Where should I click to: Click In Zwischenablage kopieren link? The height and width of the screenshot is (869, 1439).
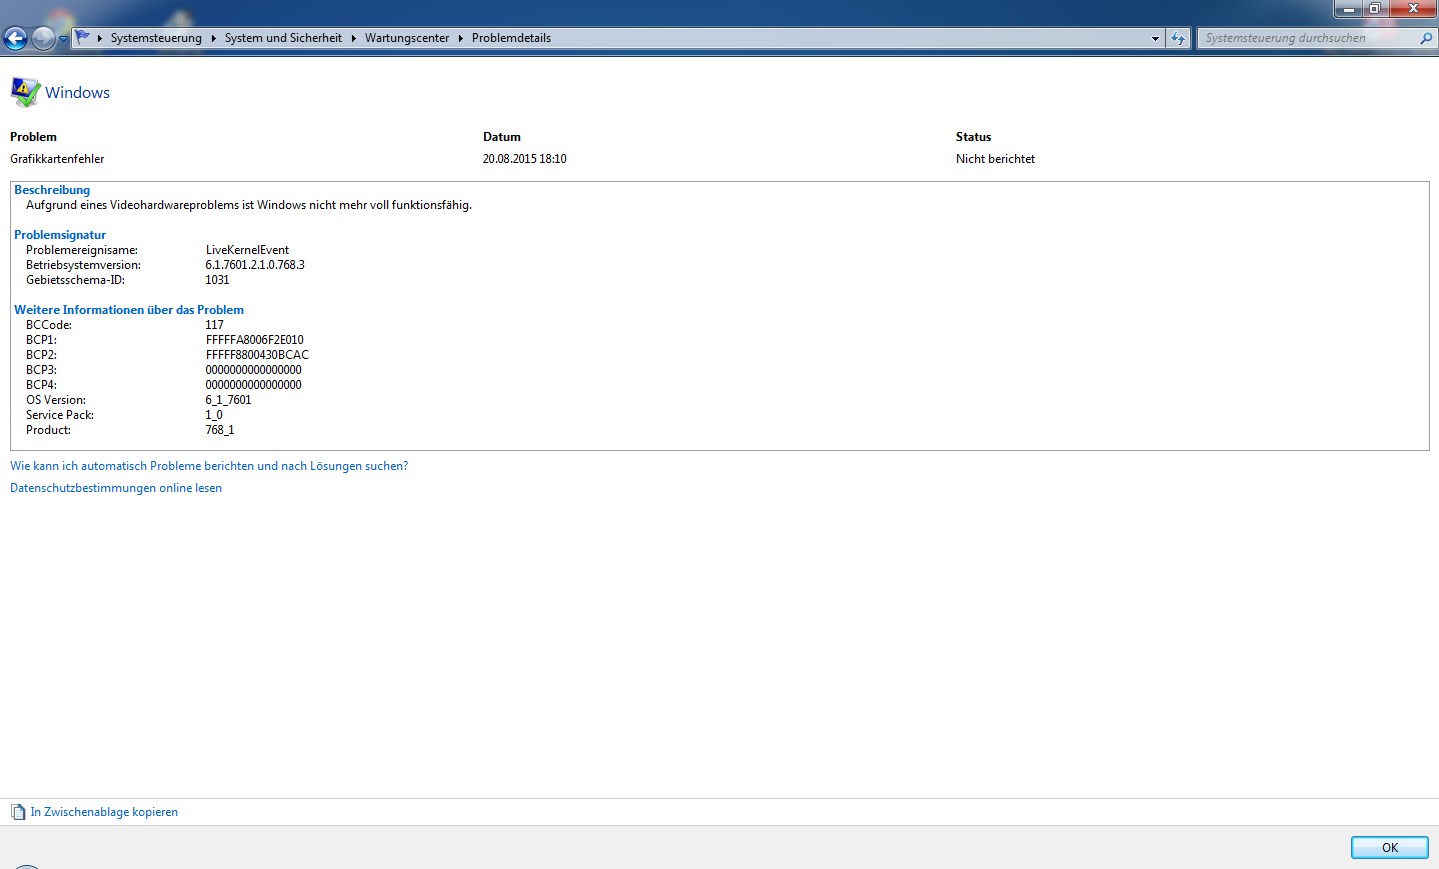click(x=104, y=812)
